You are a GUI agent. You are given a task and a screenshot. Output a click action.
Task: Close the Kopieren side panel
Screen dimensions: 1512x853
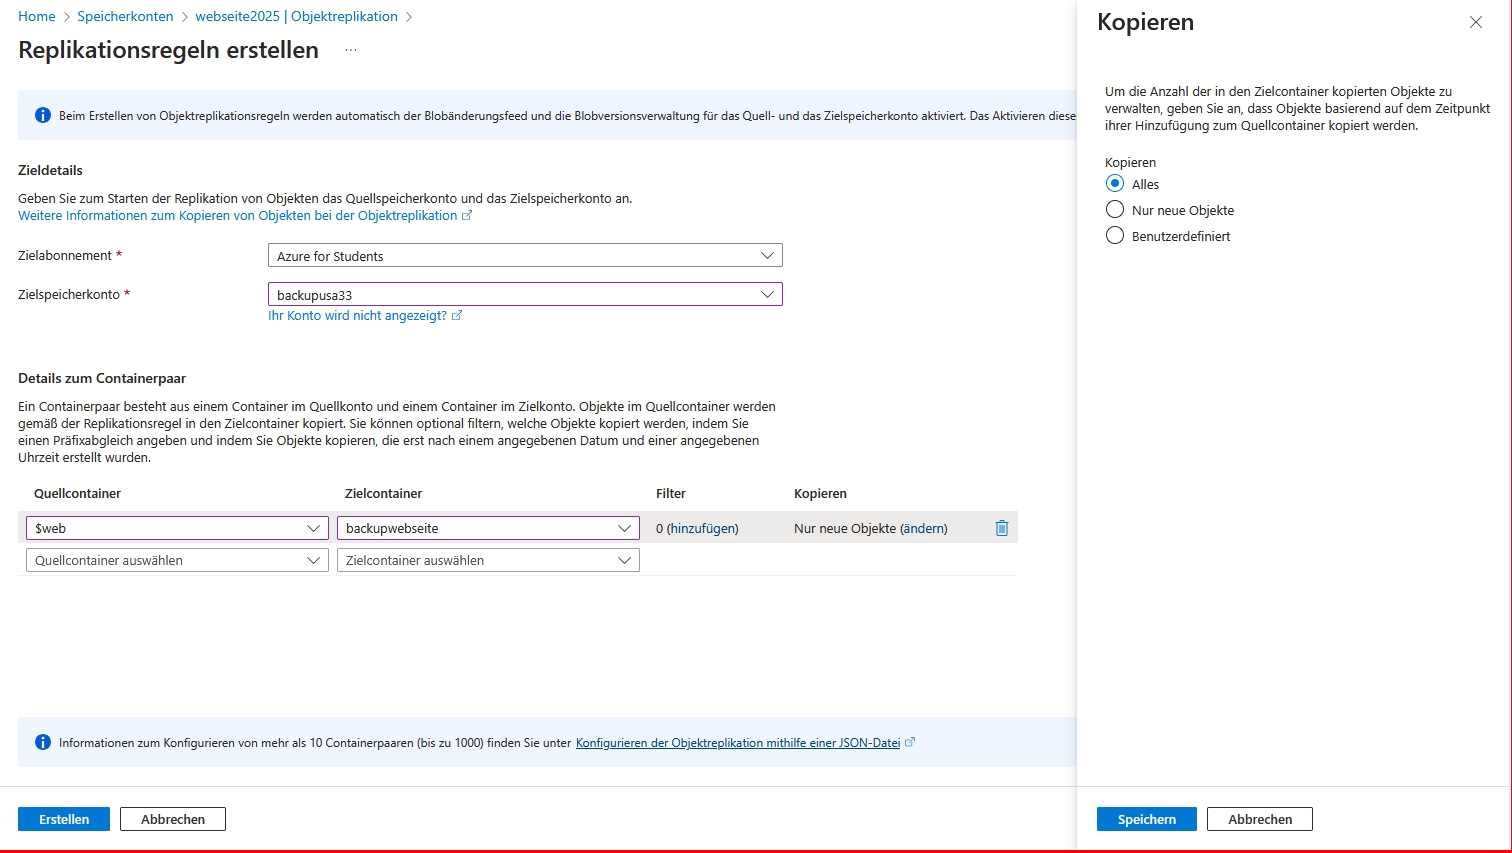1475,22
